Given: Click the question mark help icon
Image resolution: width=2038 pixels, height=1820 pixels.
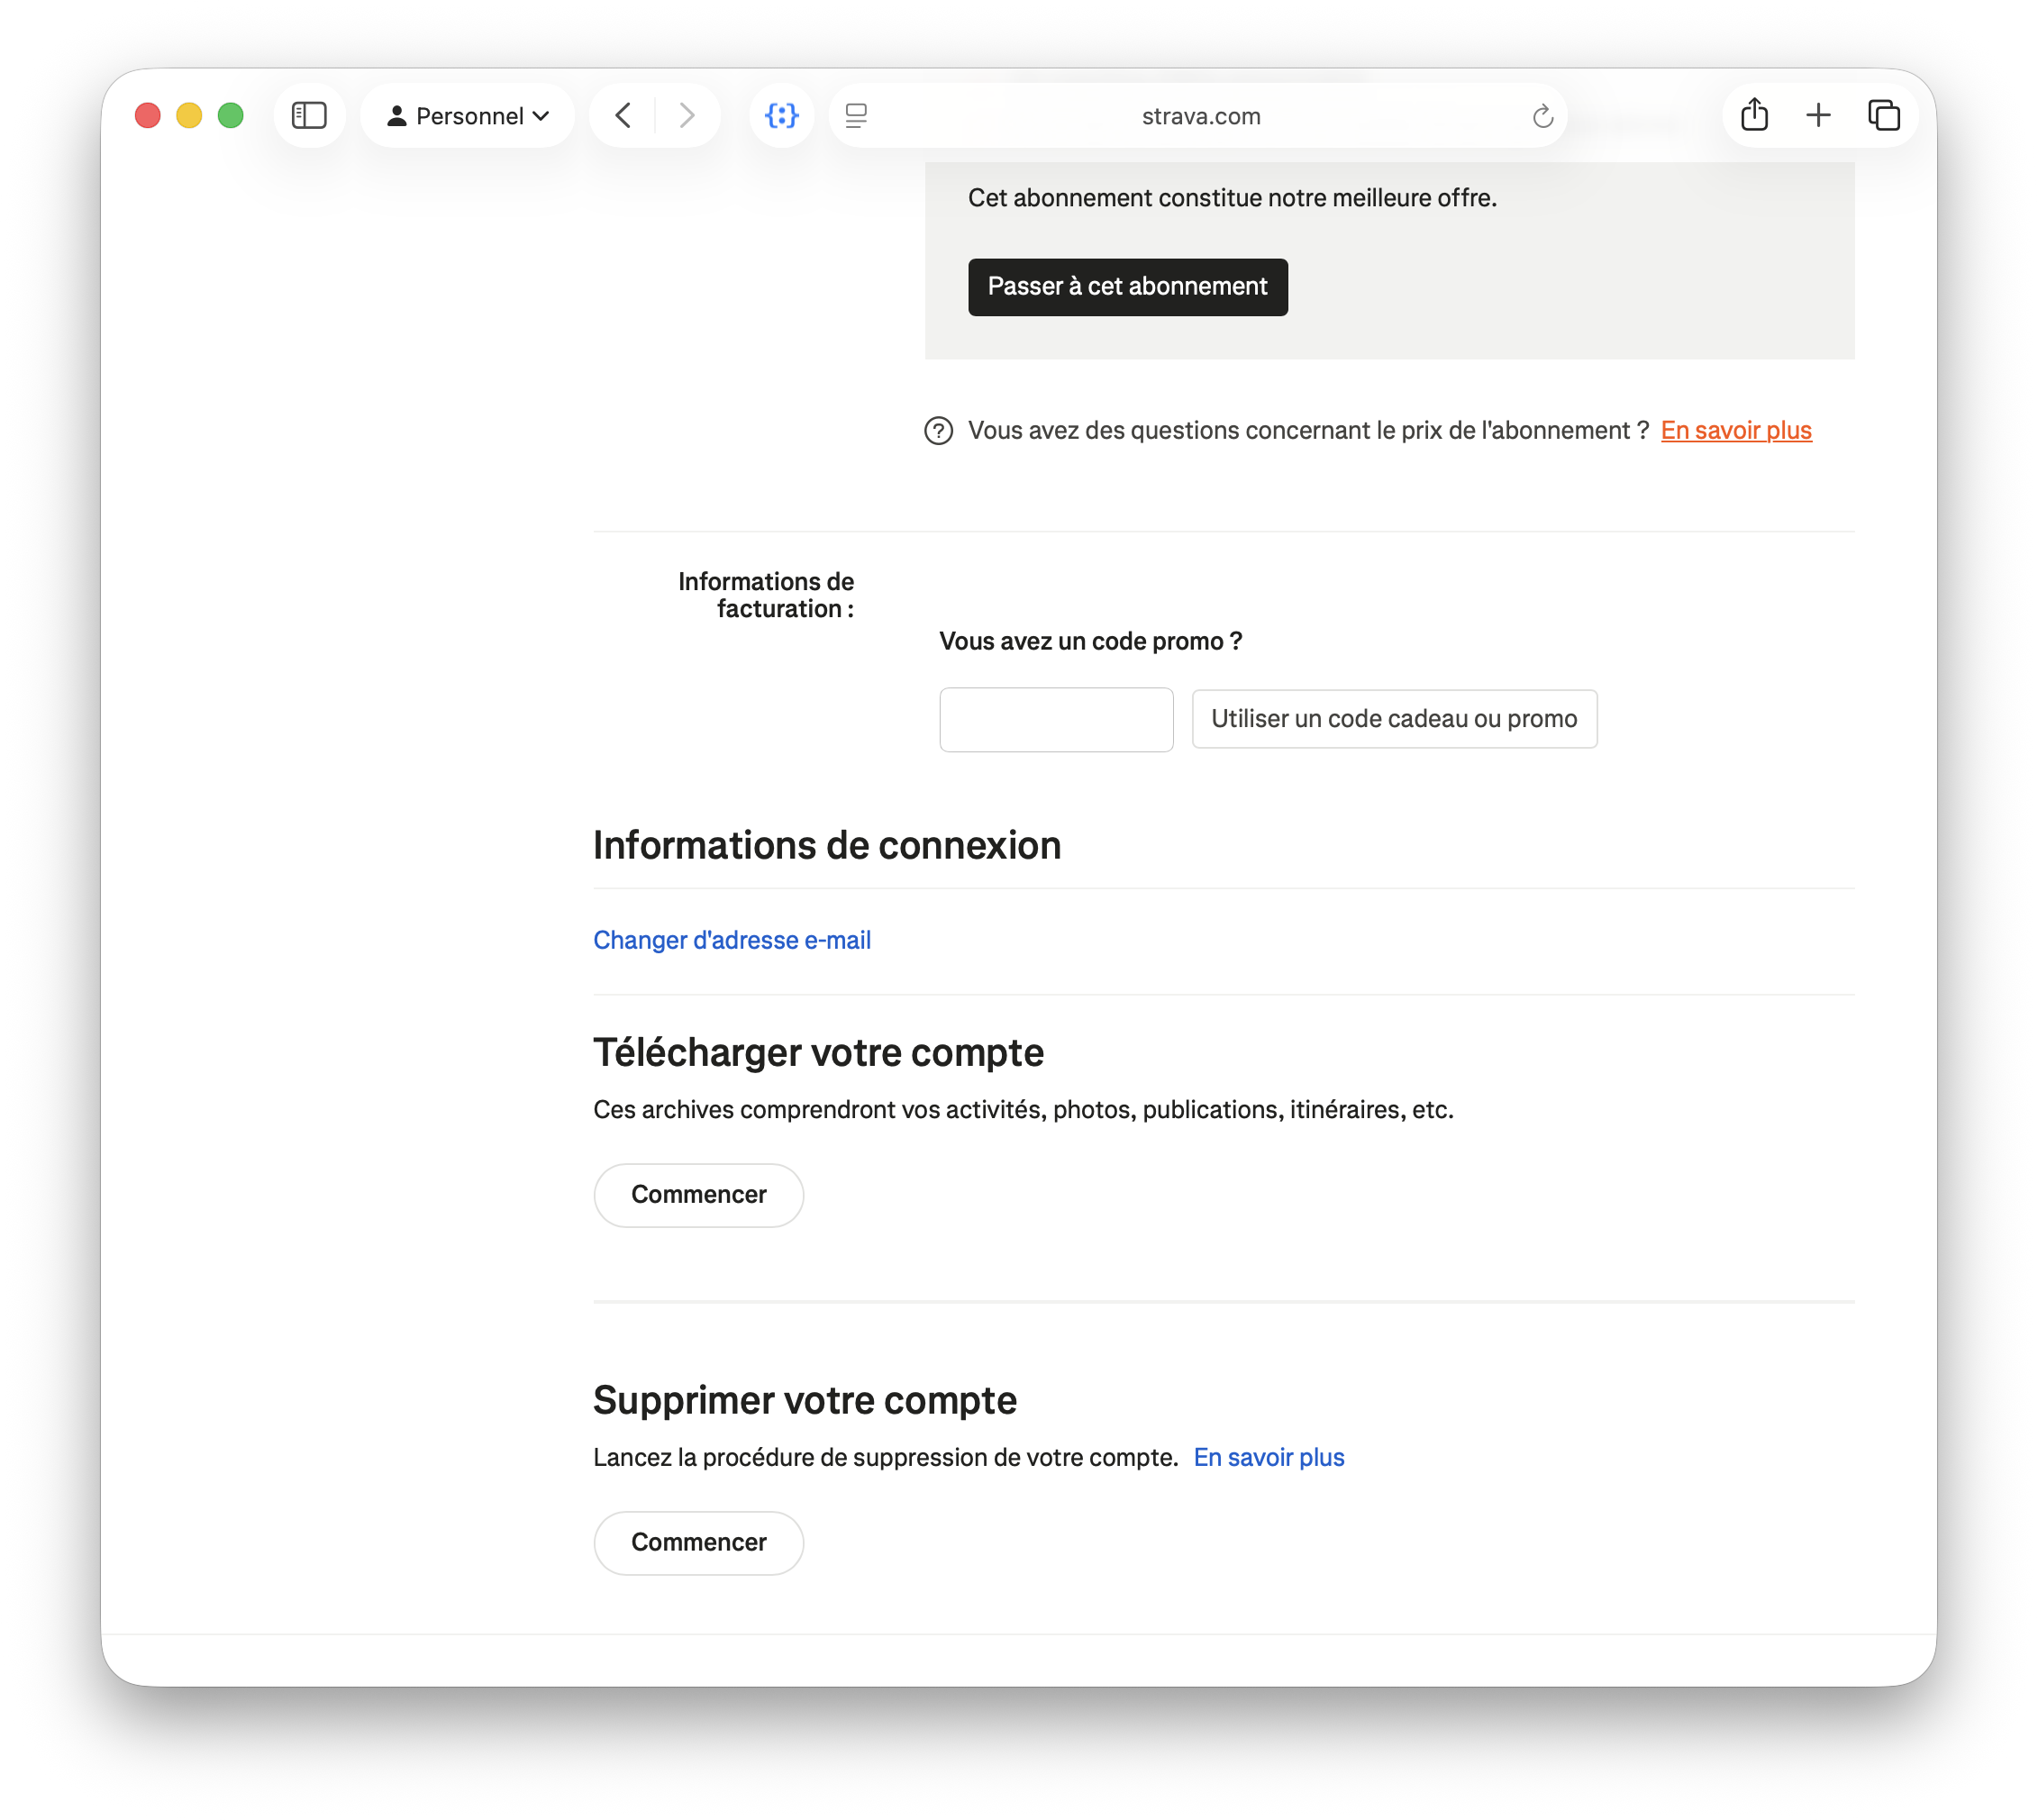Looking at the screenshot, I should pyautogui.click(x=938, y=431).
